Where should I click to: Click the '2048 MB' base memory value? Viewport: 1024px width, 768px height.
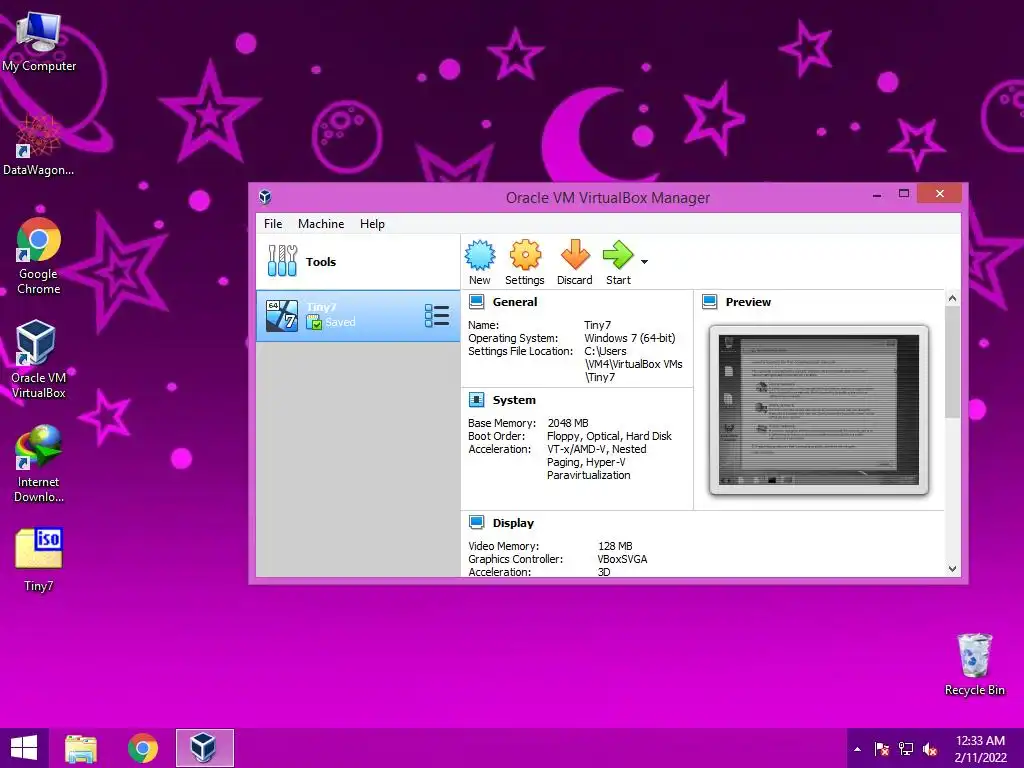pyautogui.click(x=568, y=423)
